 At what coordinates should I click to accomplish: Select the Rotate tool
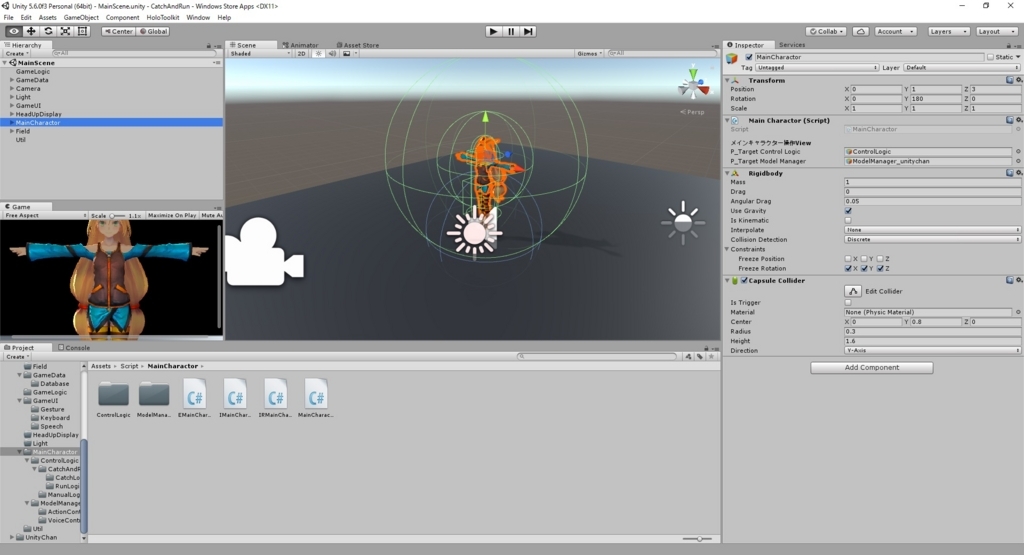point(48,31)
